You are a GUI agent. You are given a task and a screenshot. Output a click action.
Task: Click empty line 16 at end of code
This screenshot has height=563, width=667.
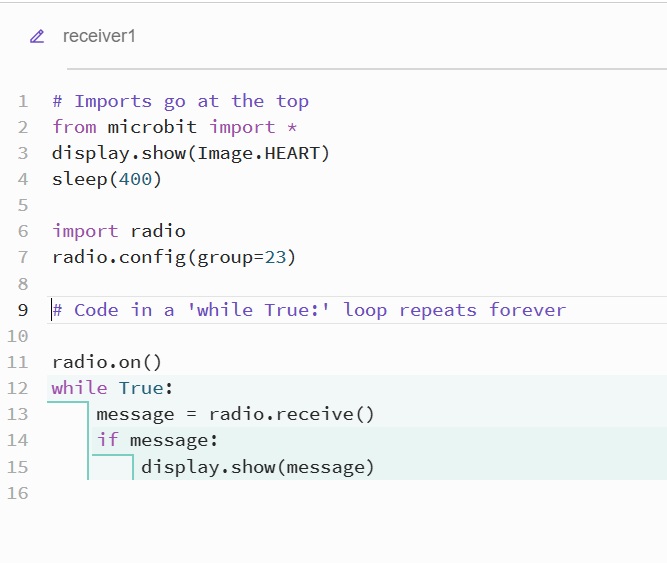300,493
